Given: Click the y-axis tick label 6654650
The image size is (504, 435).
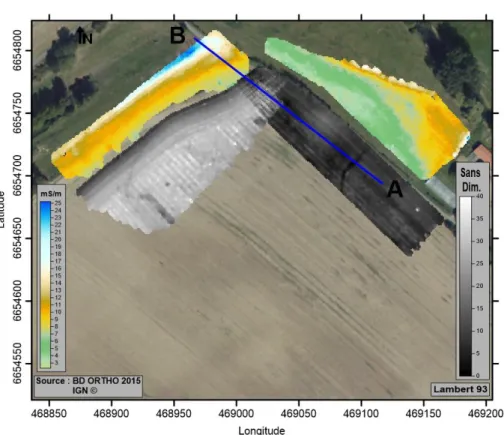Looking at the screenshot, I should tap(17, 238).
